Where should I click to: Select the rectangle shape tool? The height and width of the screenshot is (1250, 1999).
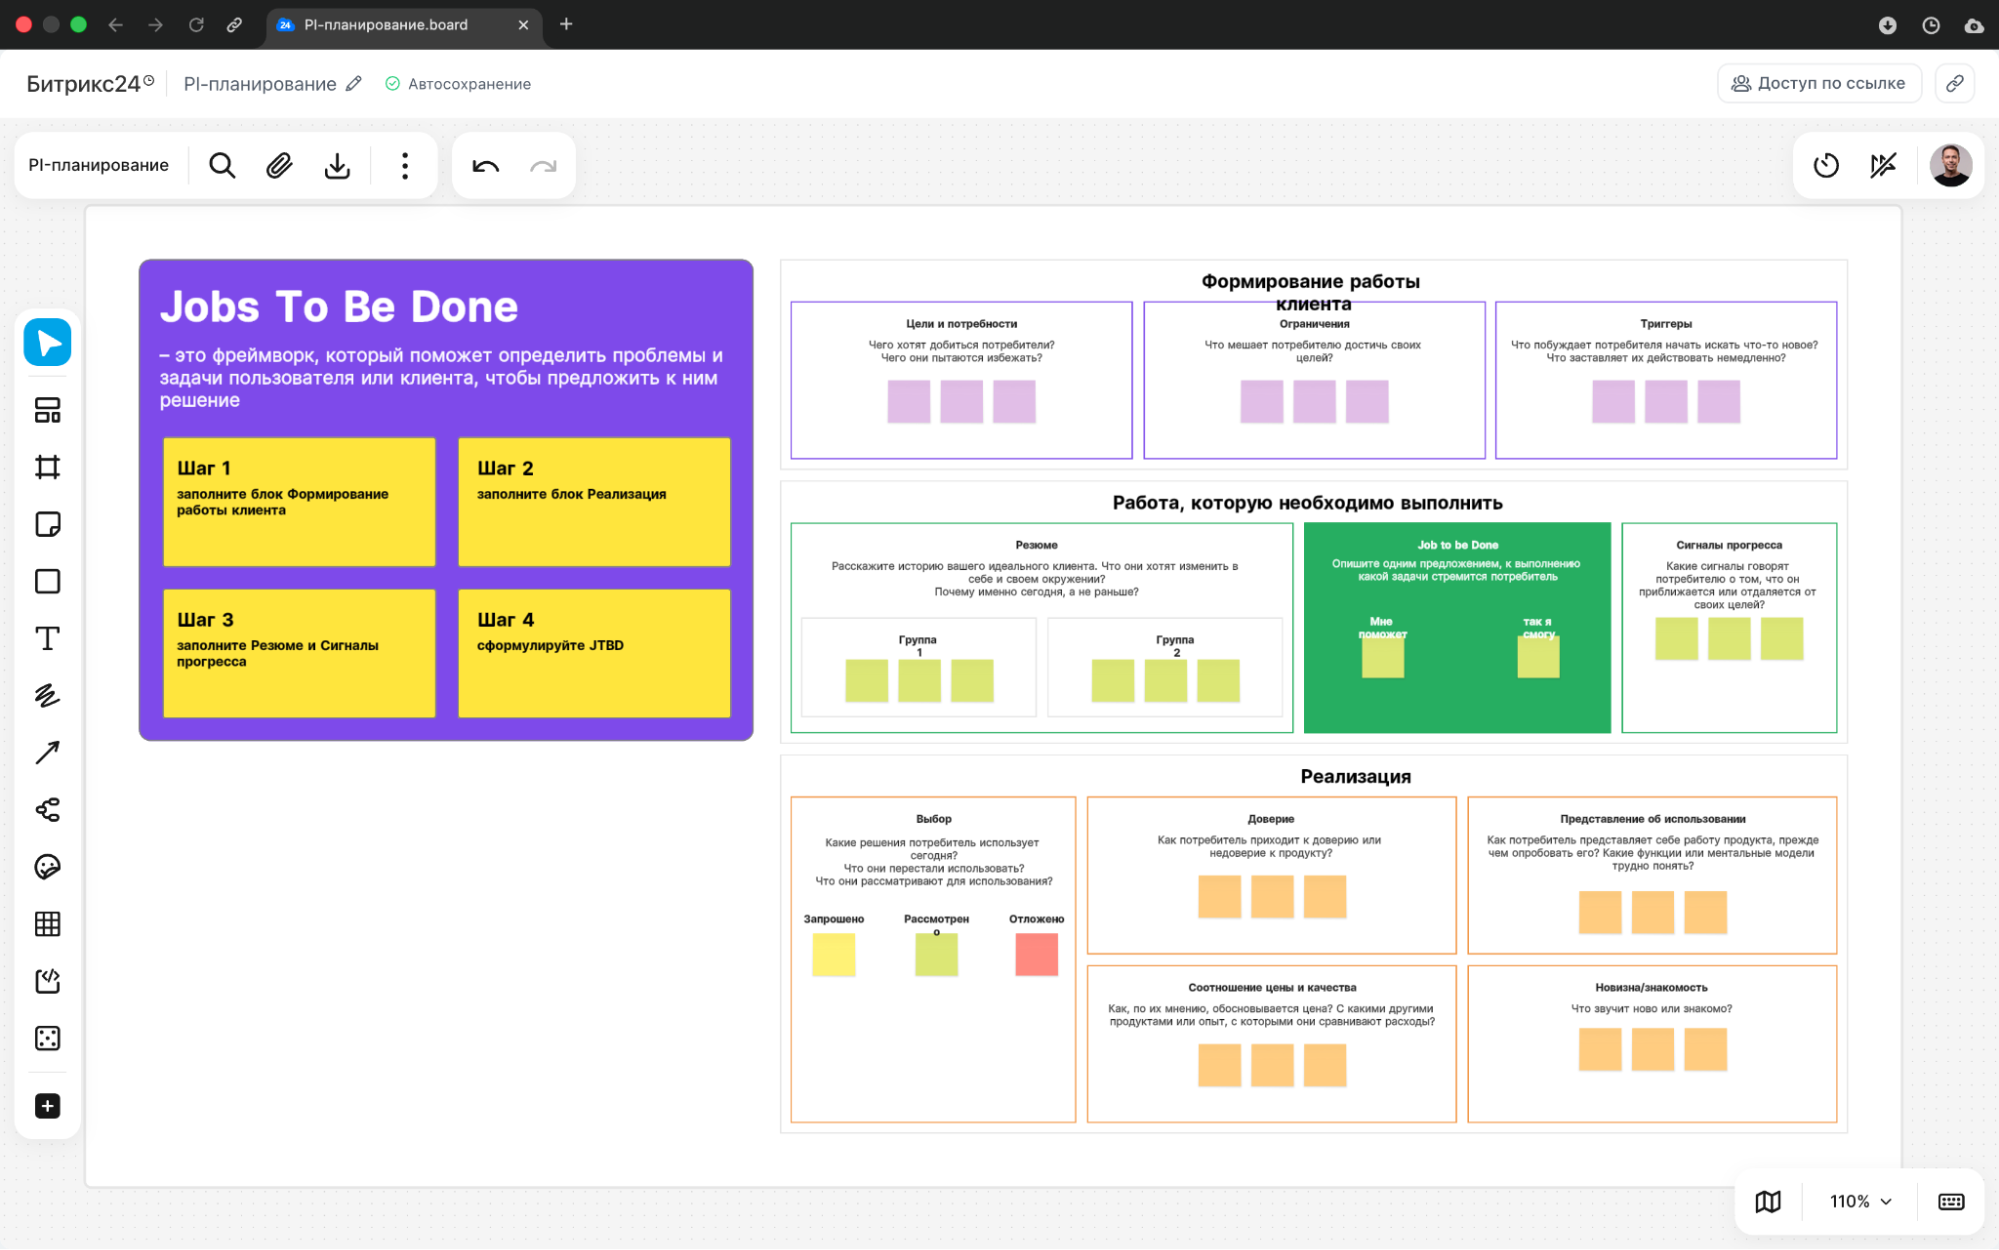pos(47,581)
